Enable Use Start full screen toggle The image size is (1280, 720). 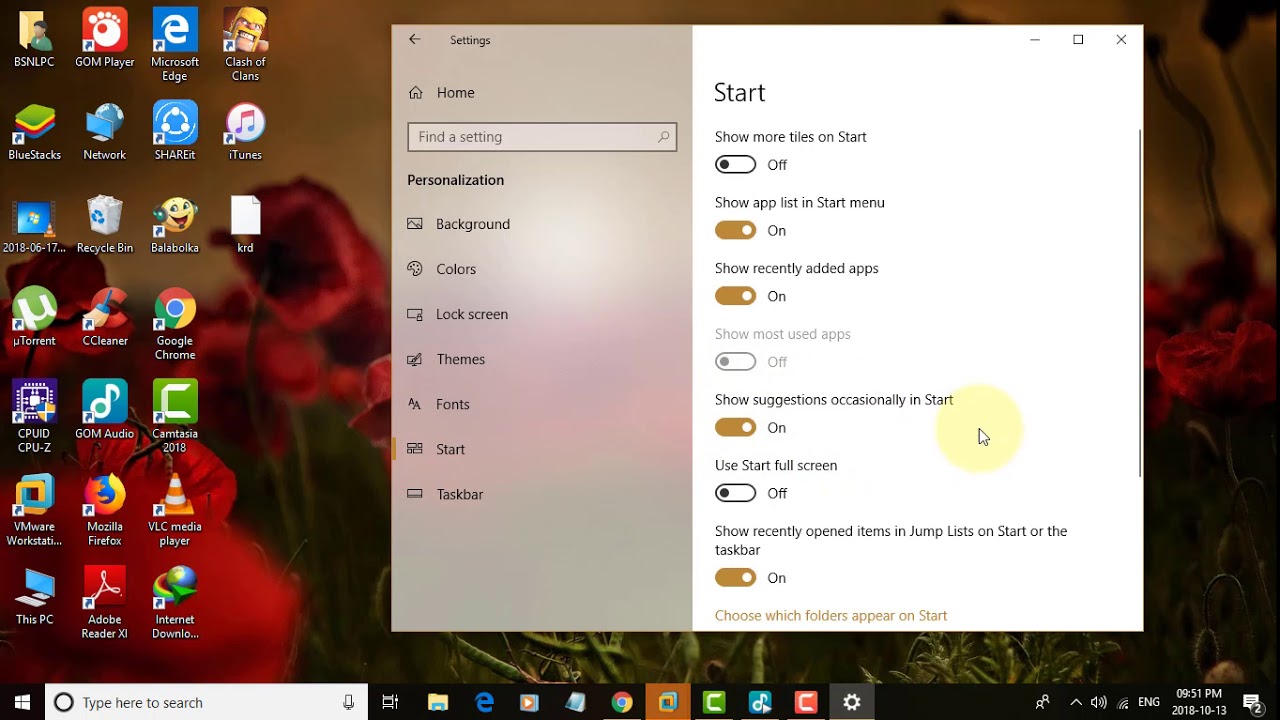tap(735, 494)
